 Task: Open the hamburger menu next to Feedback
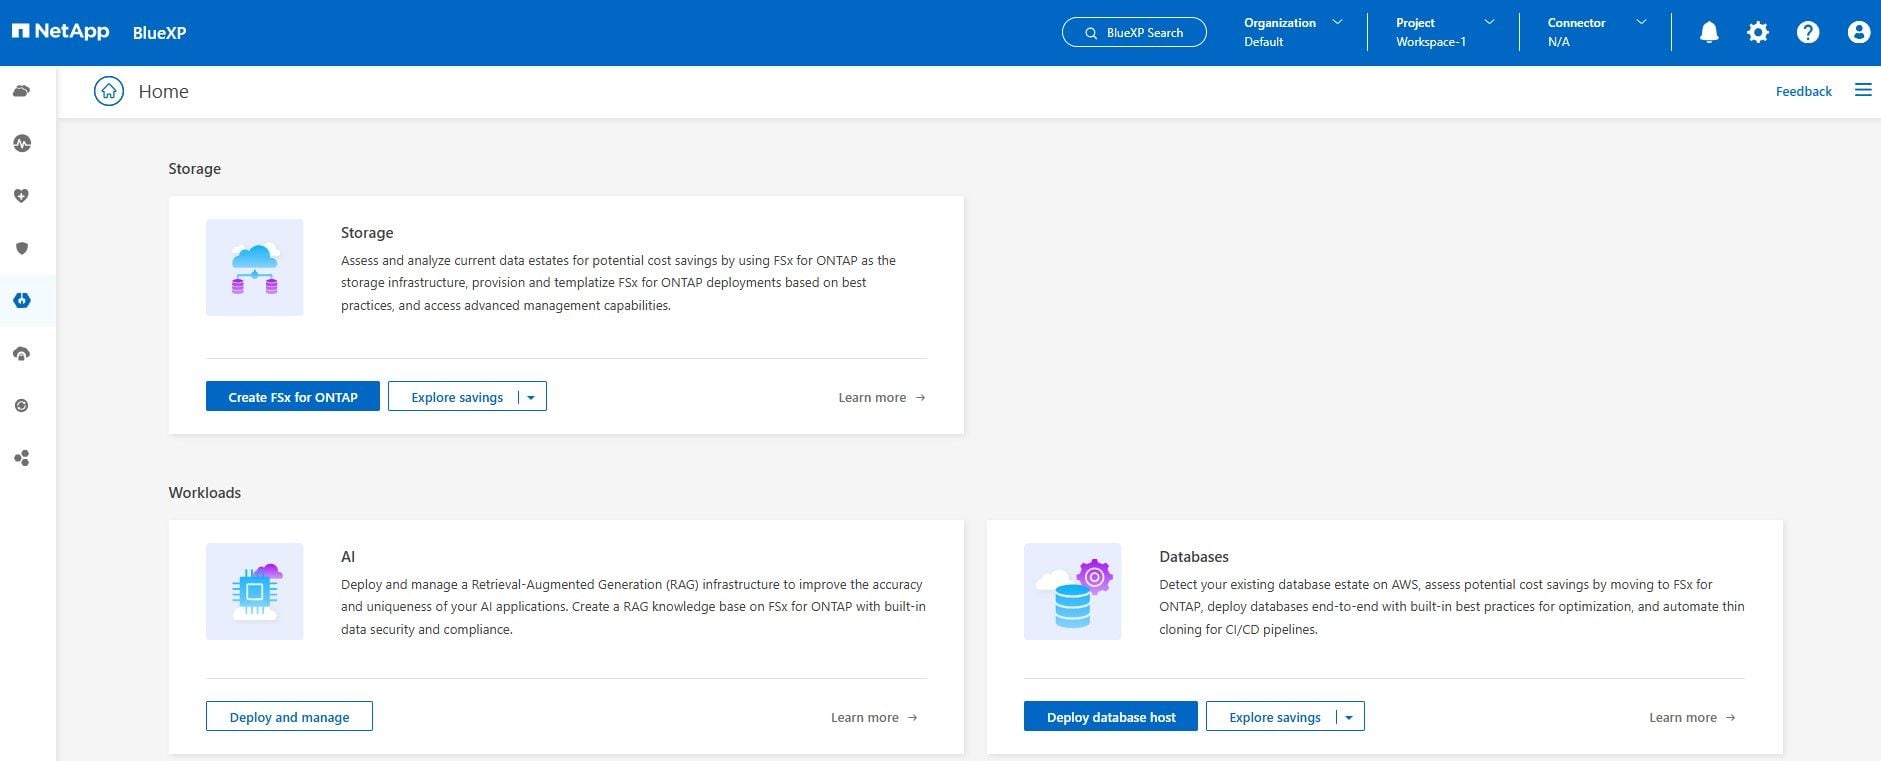[x=1863, y=90]
